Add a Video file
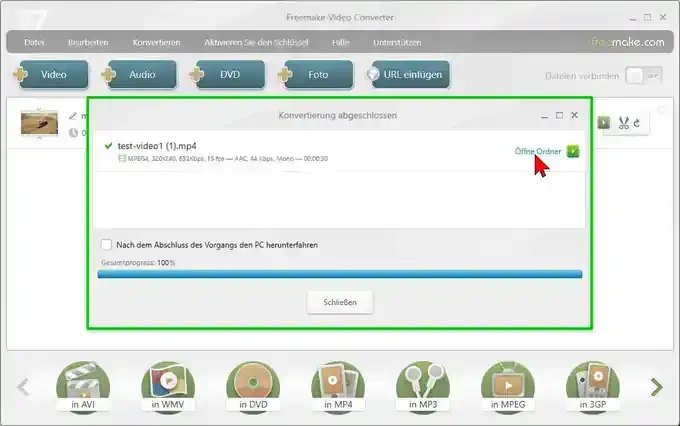This screenshot has height=426, width=680. [54, 75]
